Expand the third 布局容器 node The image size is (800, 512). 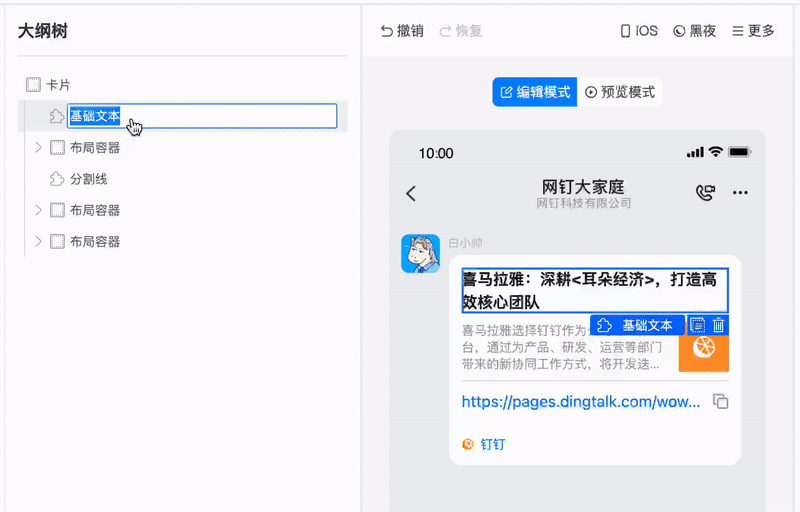(x=38, y=241)
